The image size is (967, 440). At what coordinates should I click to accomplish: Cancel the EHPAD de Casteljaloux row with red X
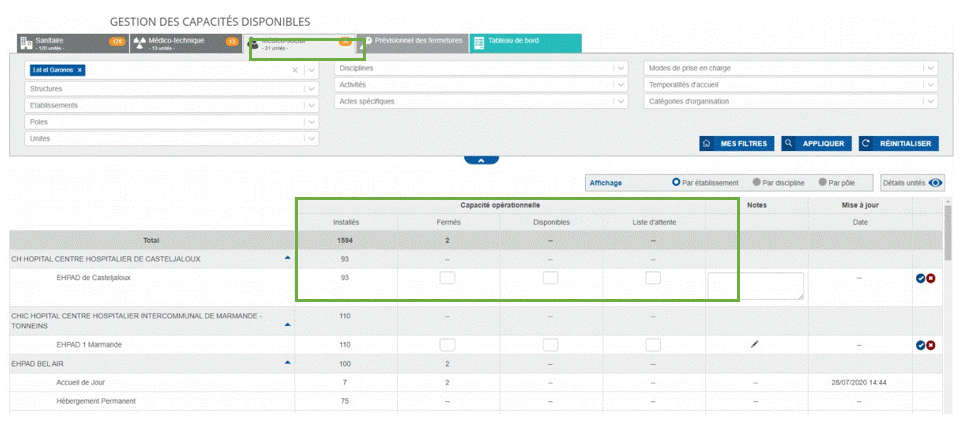point(931,278)
